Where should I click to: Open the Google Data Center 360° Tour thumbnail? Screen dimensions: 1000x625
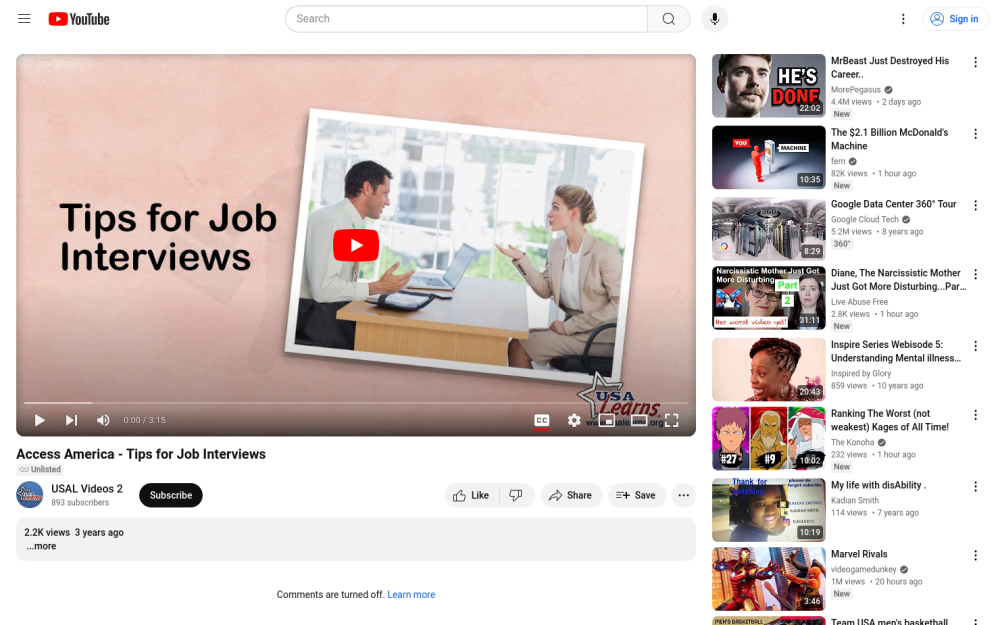pos(768,228)
